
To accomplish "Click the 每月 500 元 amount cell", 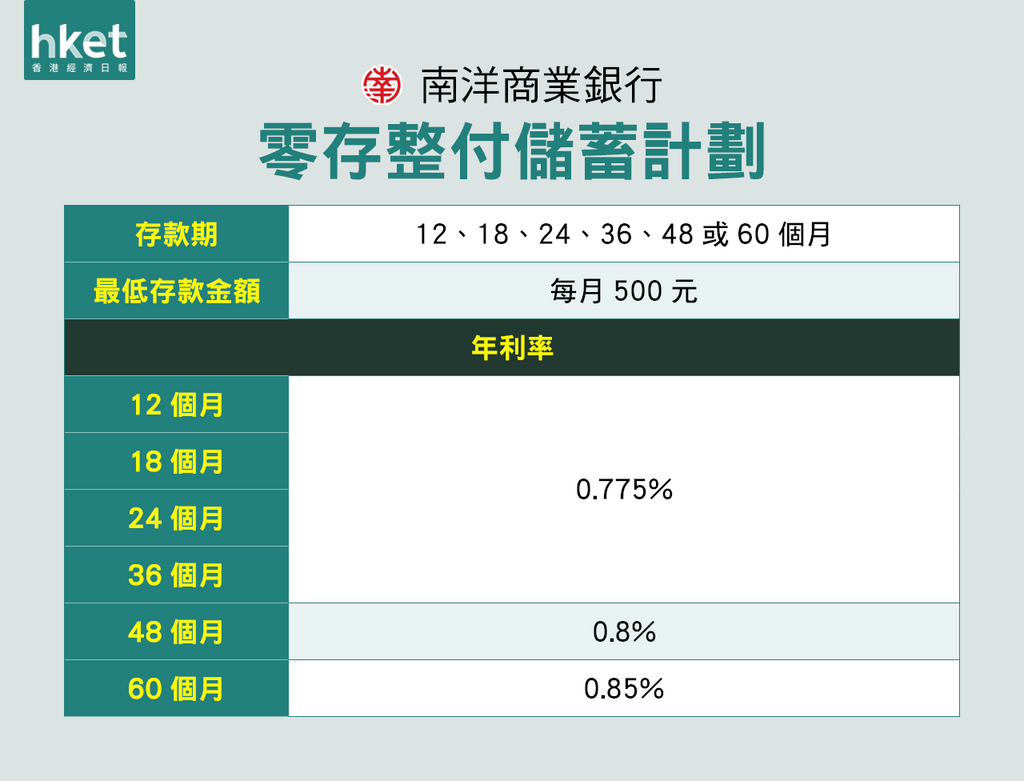I will coord(624,291).
